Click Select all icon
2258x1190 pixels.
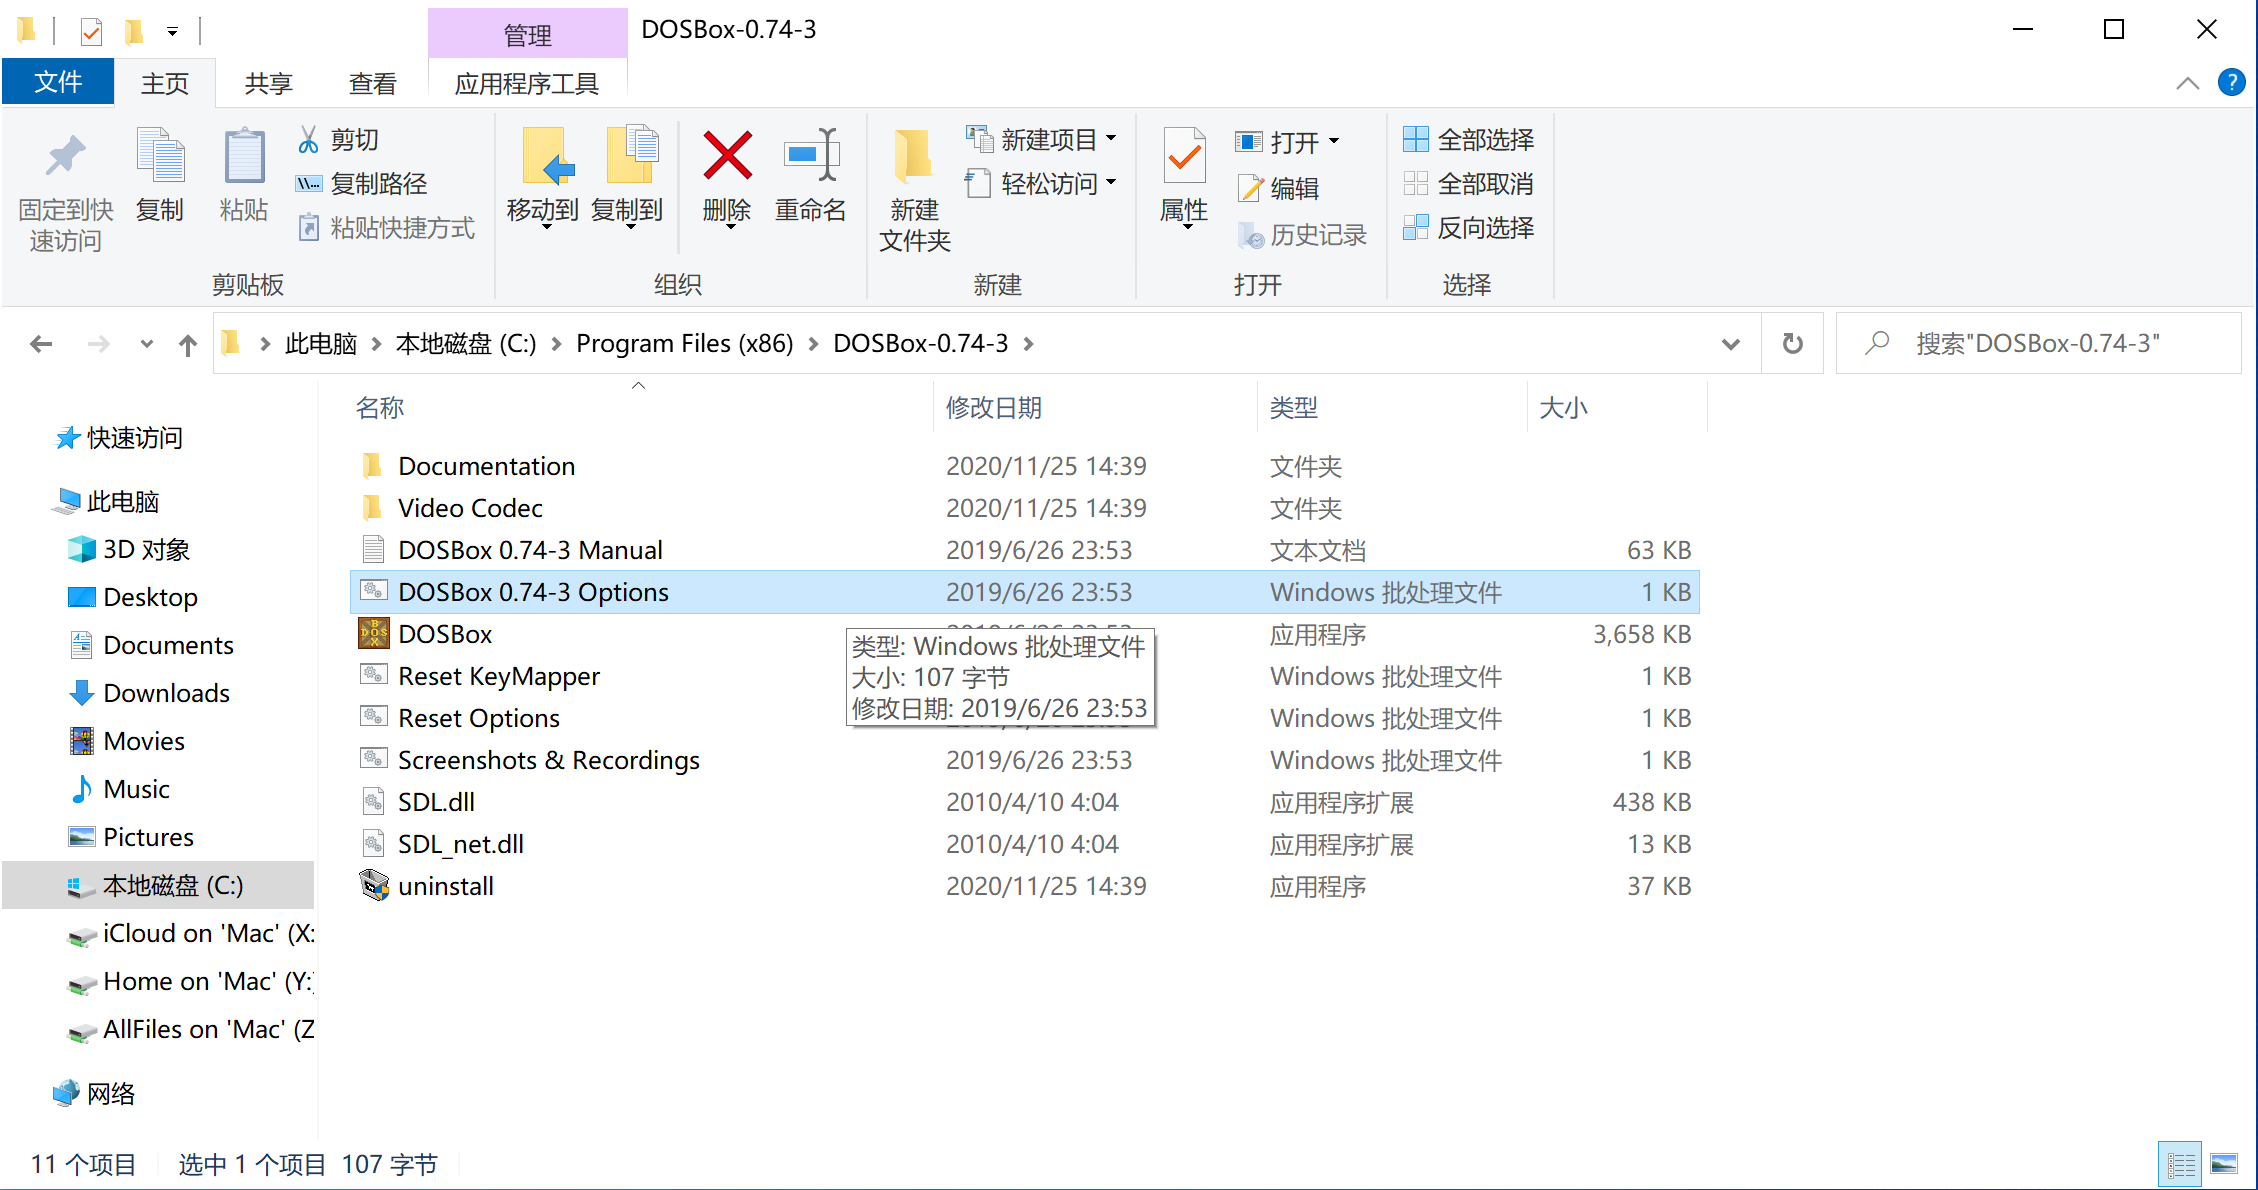point(1415,139)
